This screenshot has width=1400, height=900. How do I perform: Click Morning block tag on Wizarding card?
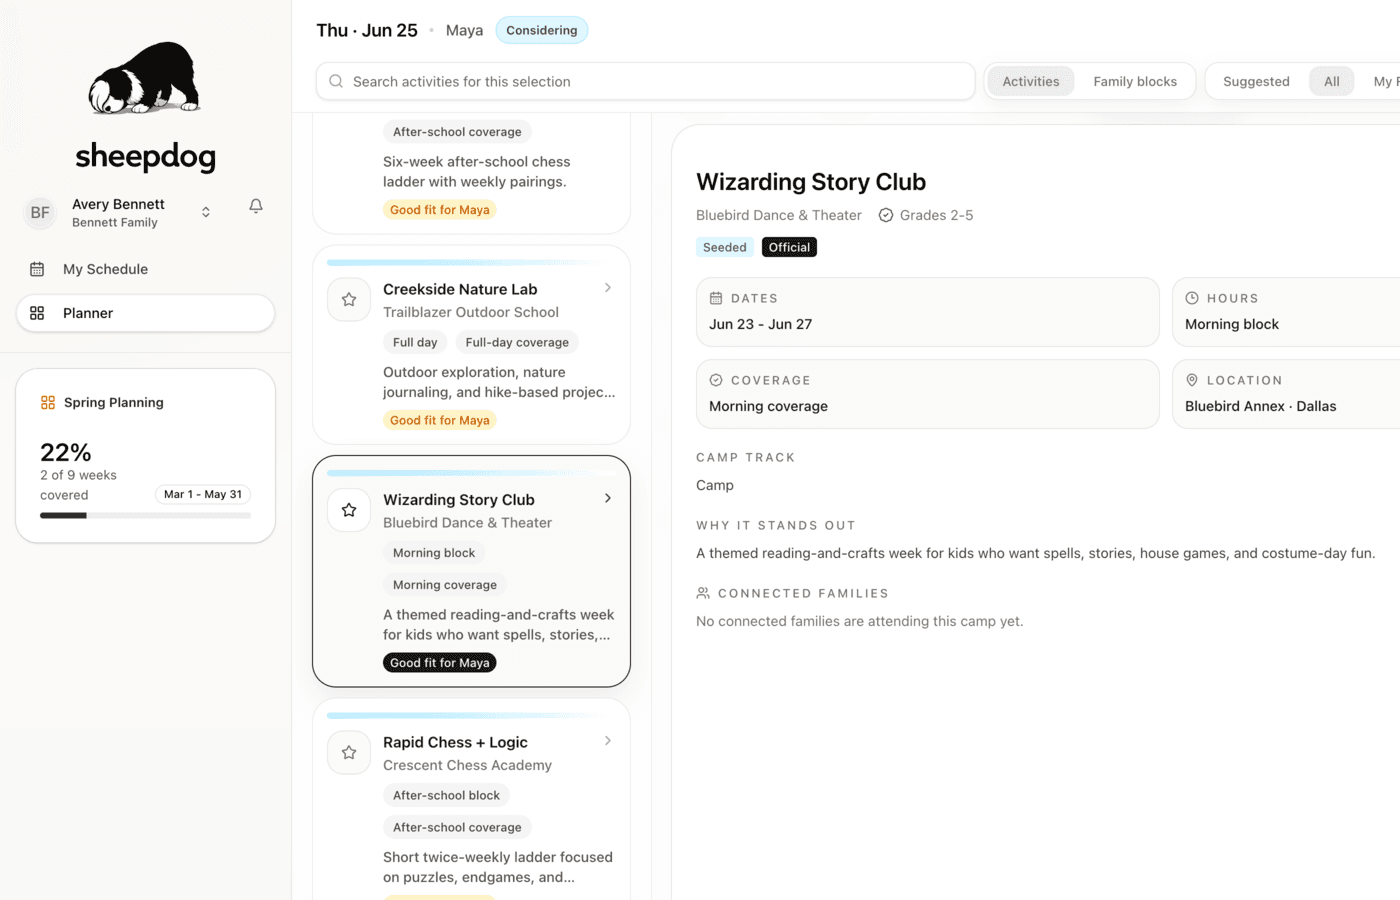pos(434,552)
